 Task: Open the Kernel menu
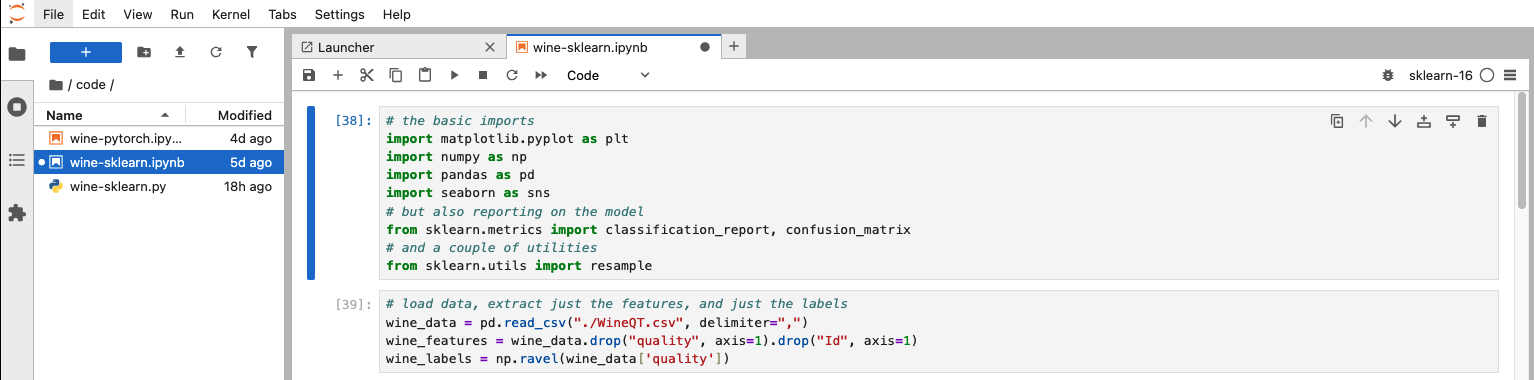coord(231,15)
